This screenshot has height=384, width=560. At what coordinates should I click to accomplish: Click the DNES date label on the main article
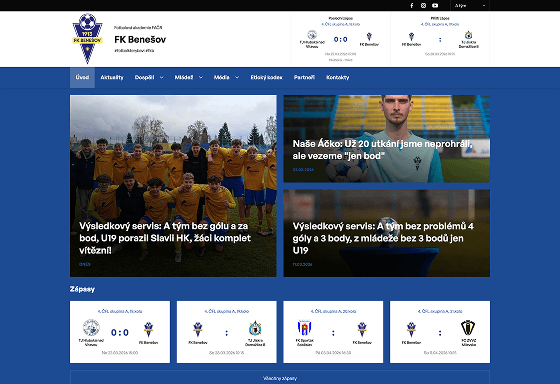(85, 264)
